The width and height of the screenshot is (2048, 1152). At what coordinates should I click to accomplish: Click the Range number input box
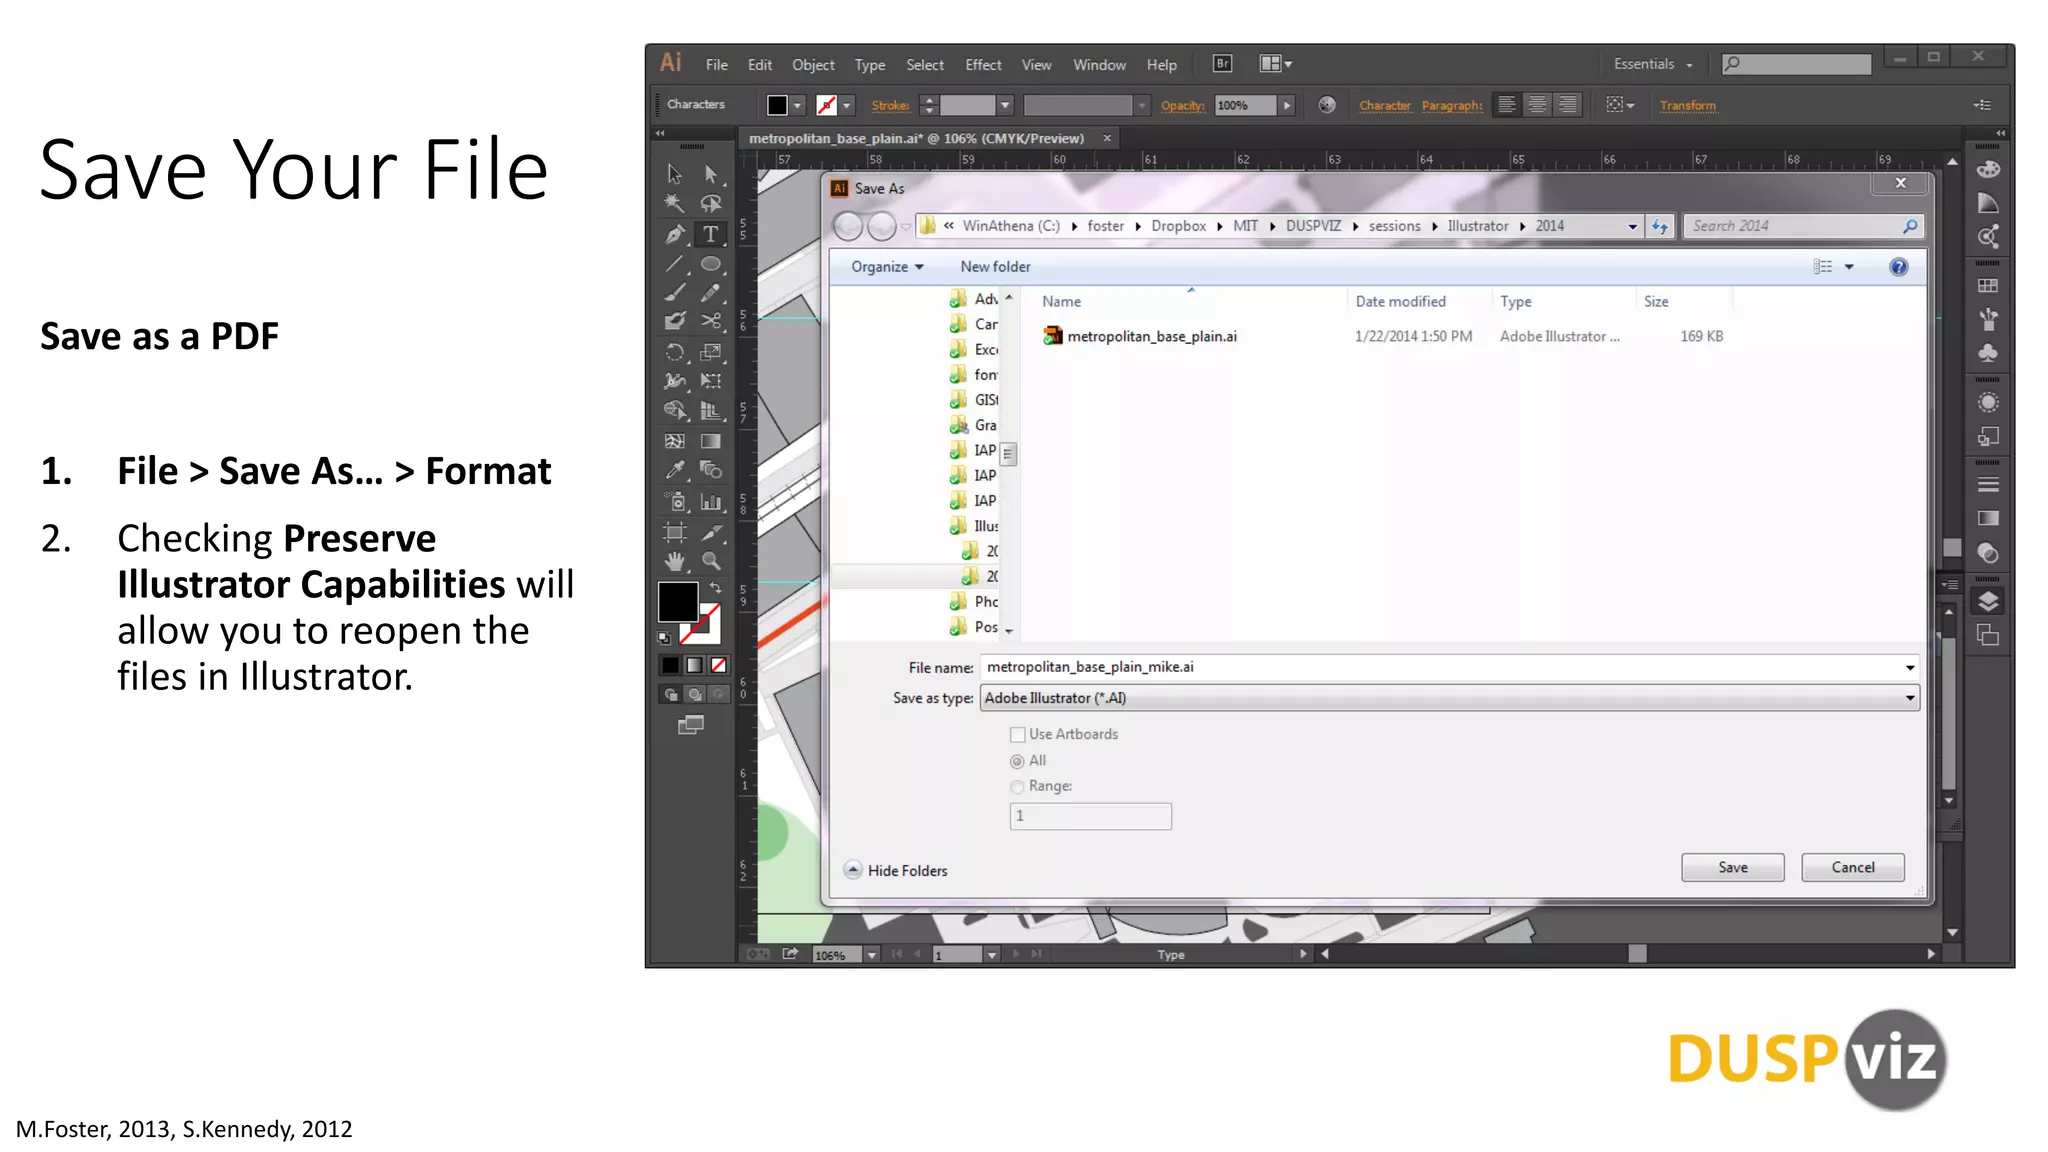click(x=1090, y=816)
